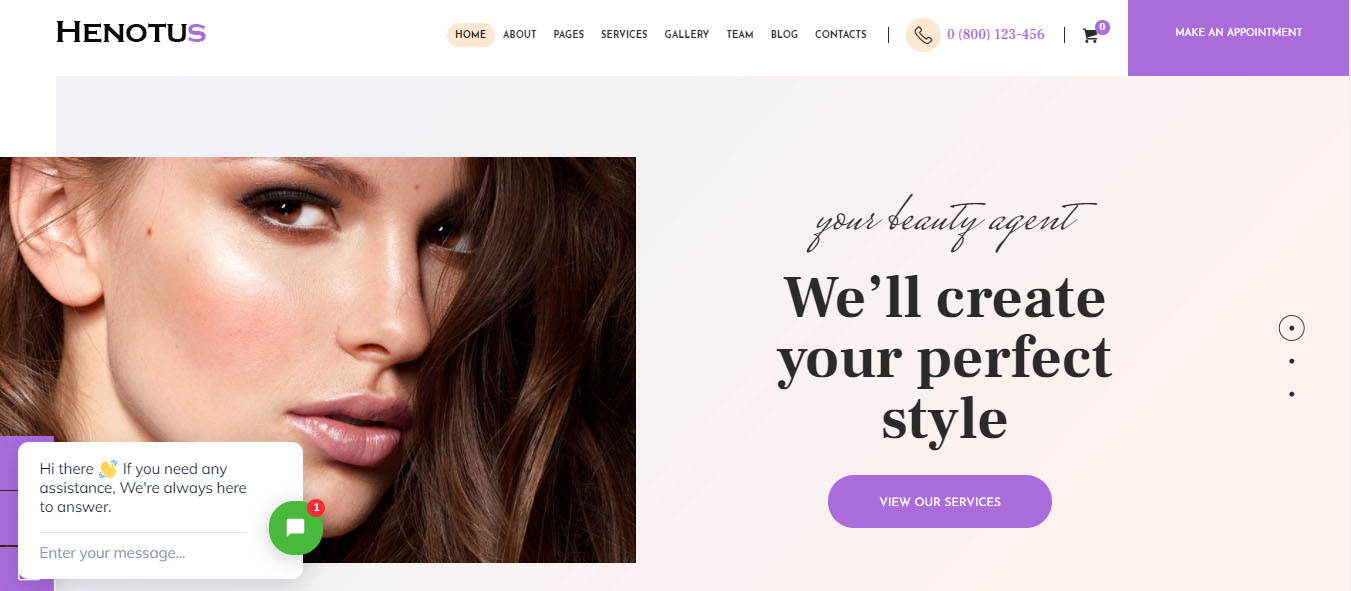Navigate to the Team page
Screen dimensions: 1351x591
(x=740, y=35)
